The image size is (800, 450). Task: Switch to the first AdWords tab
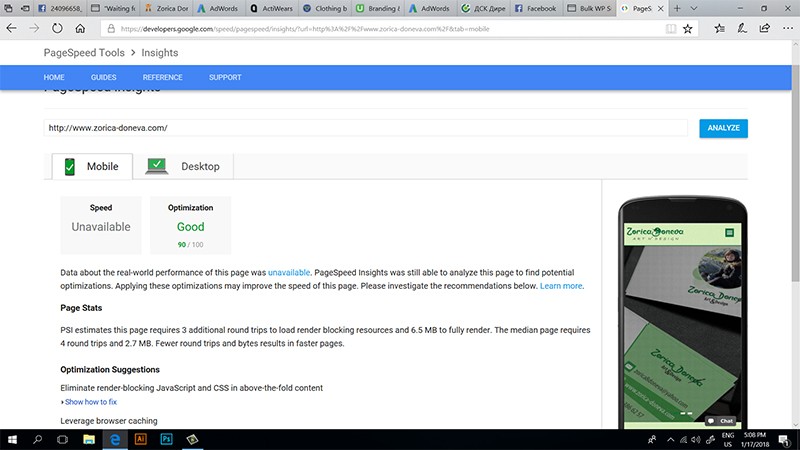coord(218,8)
